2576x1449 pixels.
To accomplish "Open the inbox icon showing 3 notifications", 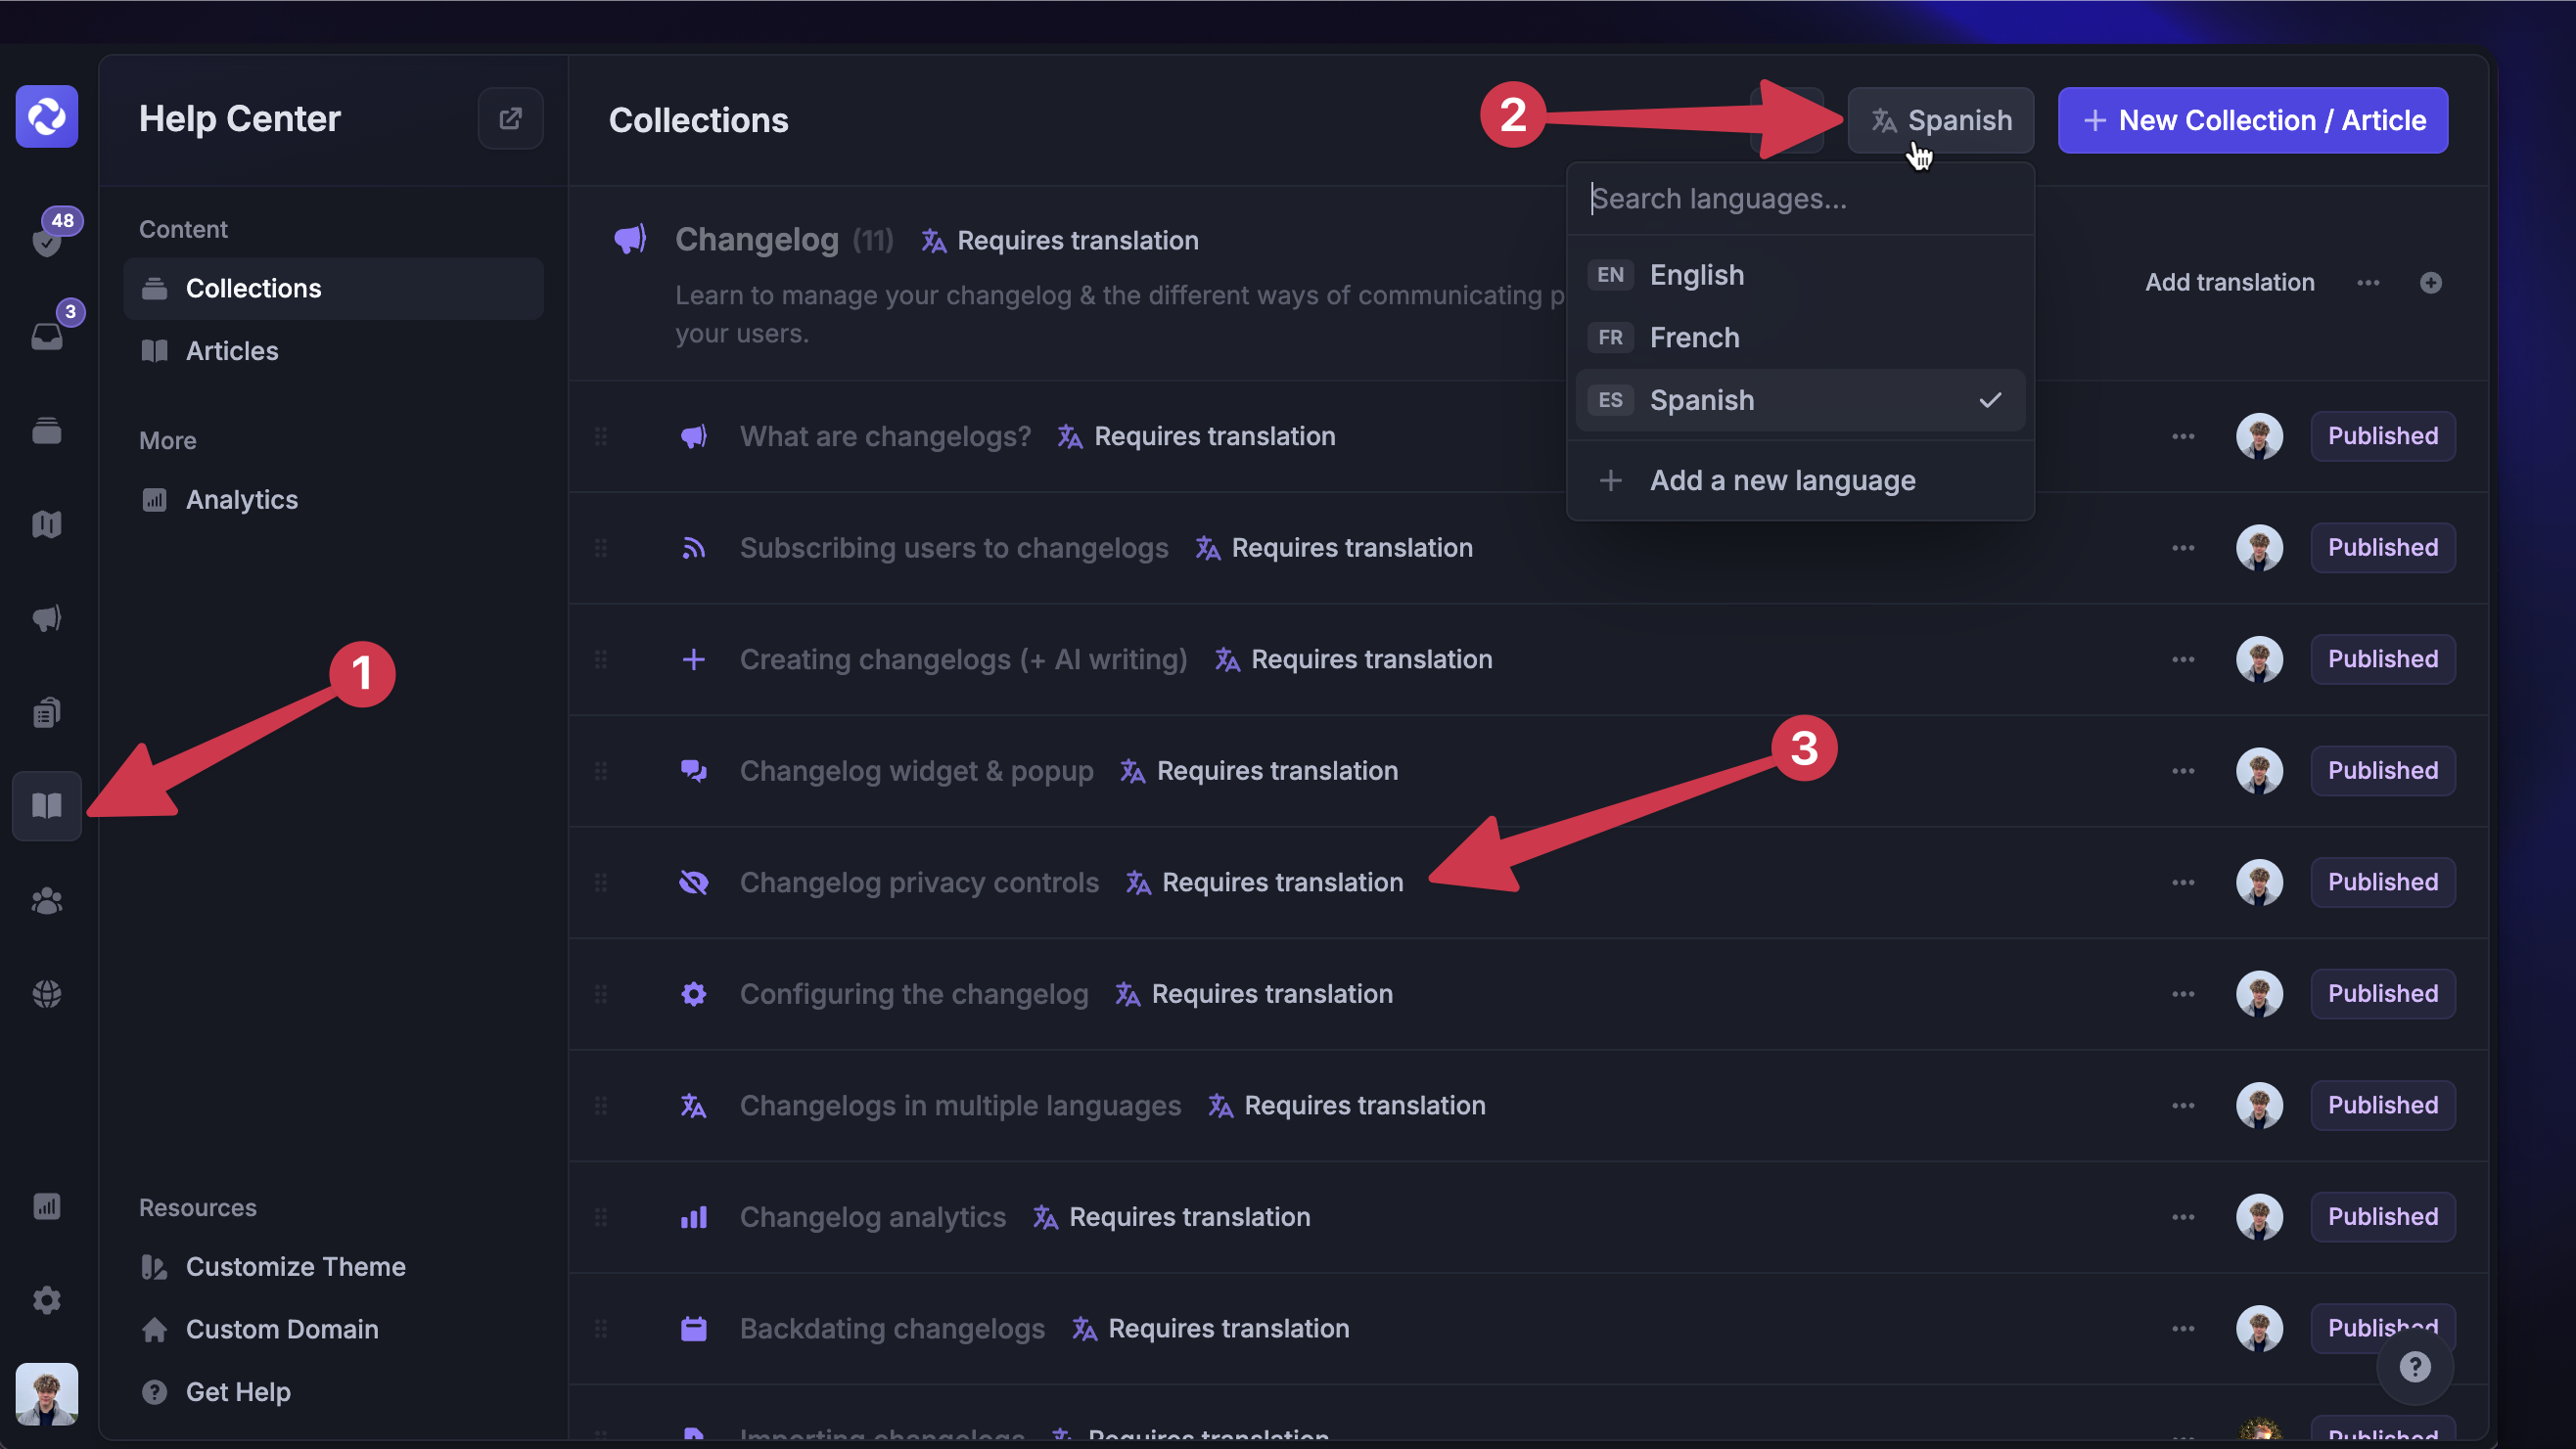I will 46,334.
